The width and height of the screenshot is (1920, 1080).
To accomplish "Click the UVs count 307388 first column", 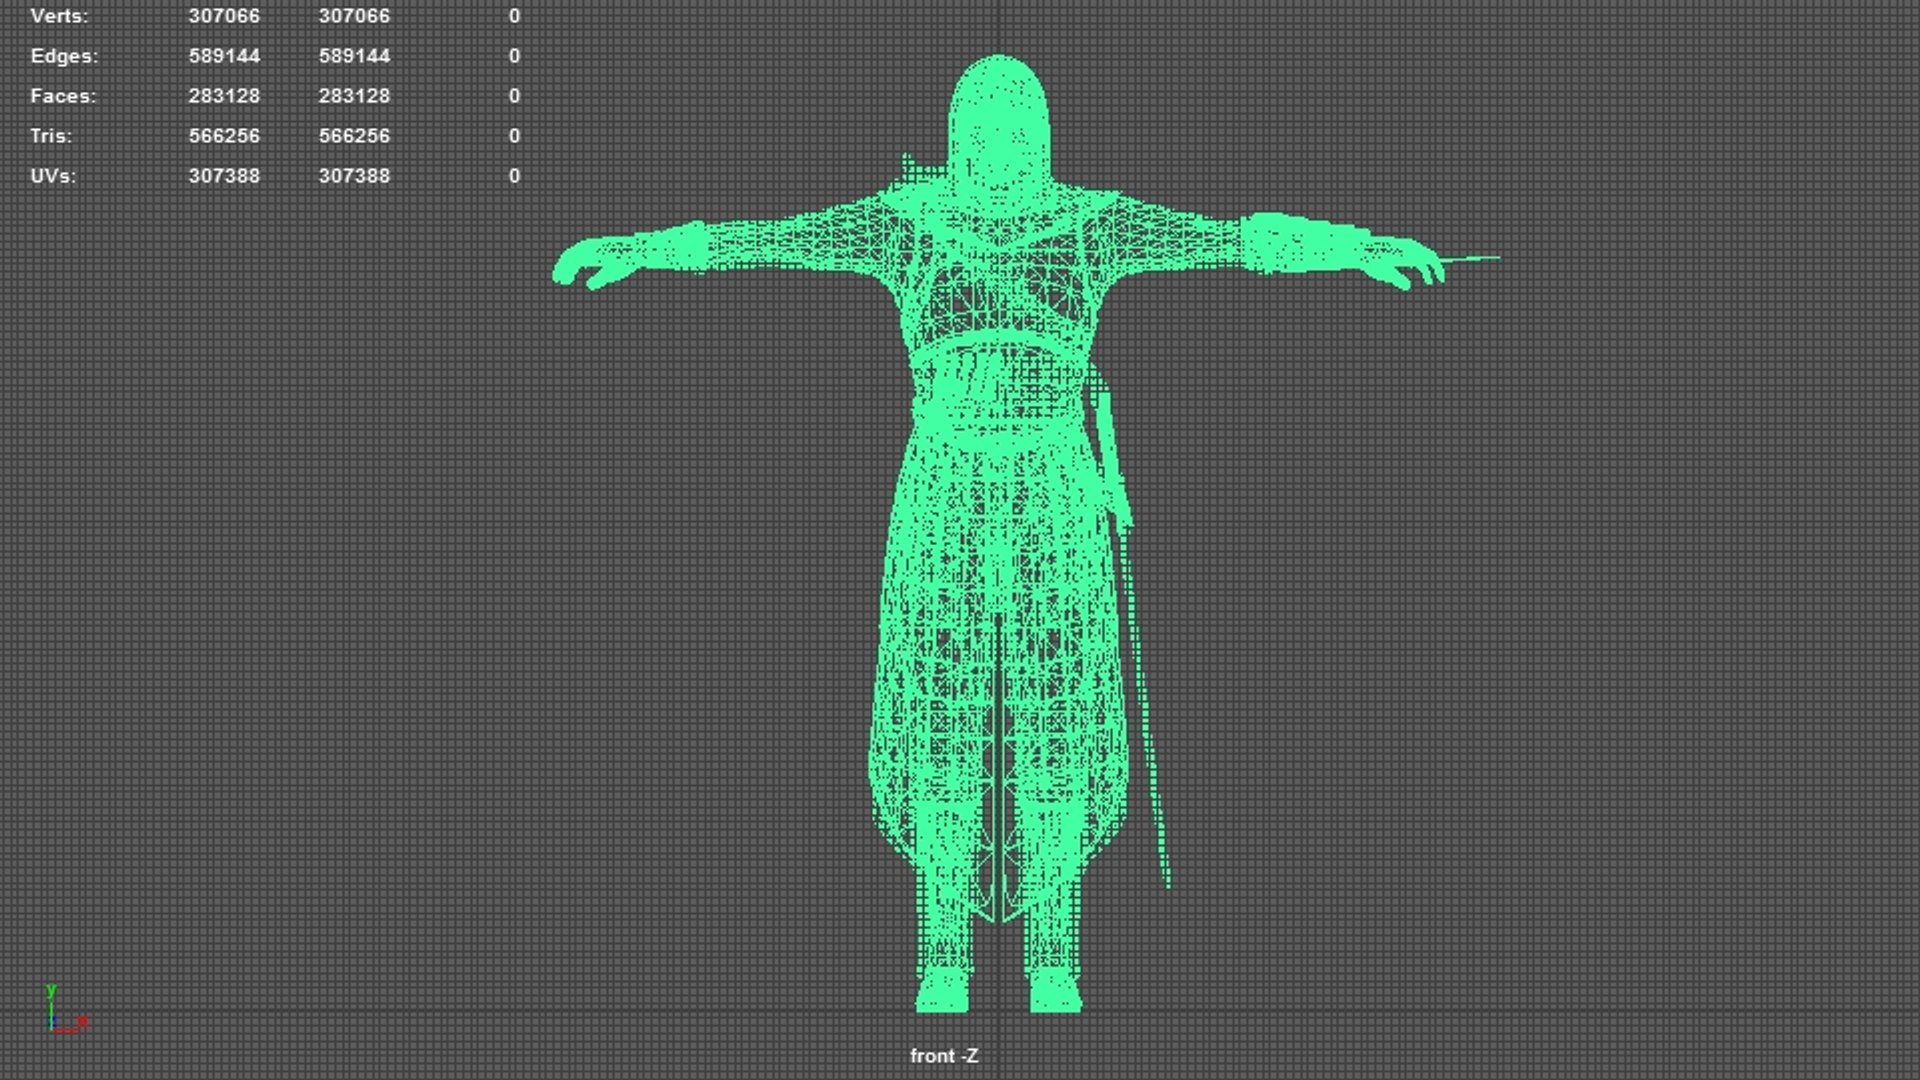I will [x=224, y=176].
